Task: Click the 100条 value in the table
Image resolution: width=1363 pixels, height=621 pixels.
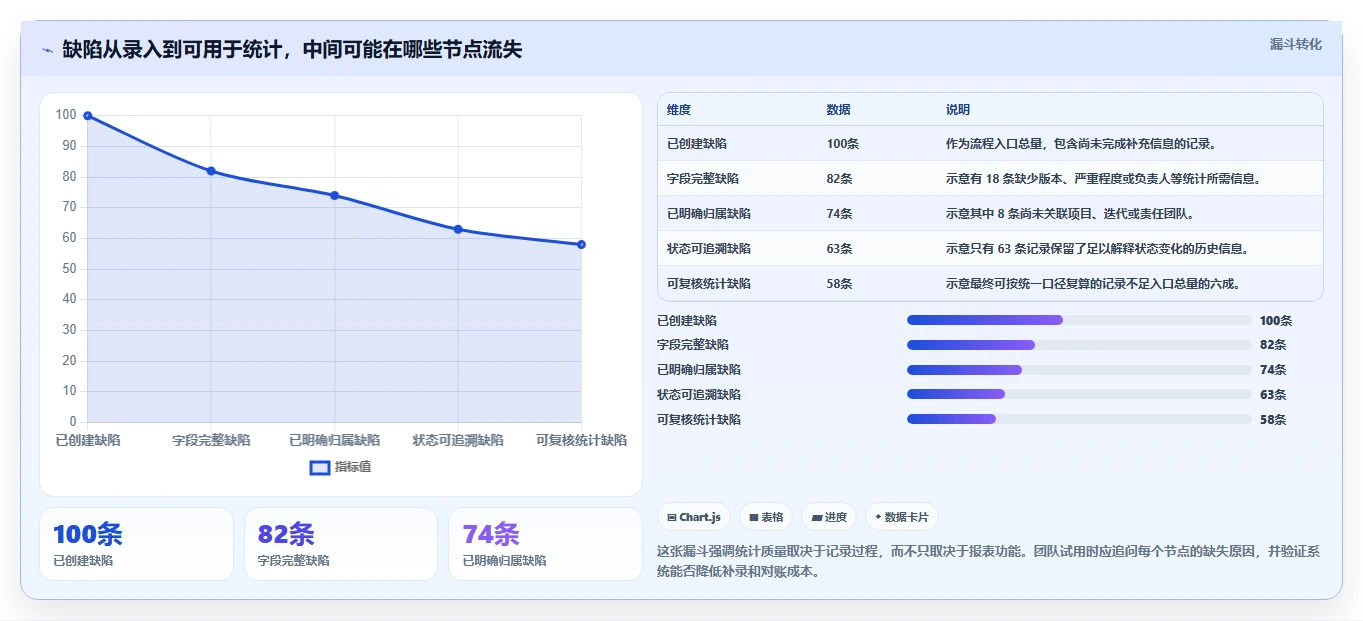Action: (x=843, y=144)
